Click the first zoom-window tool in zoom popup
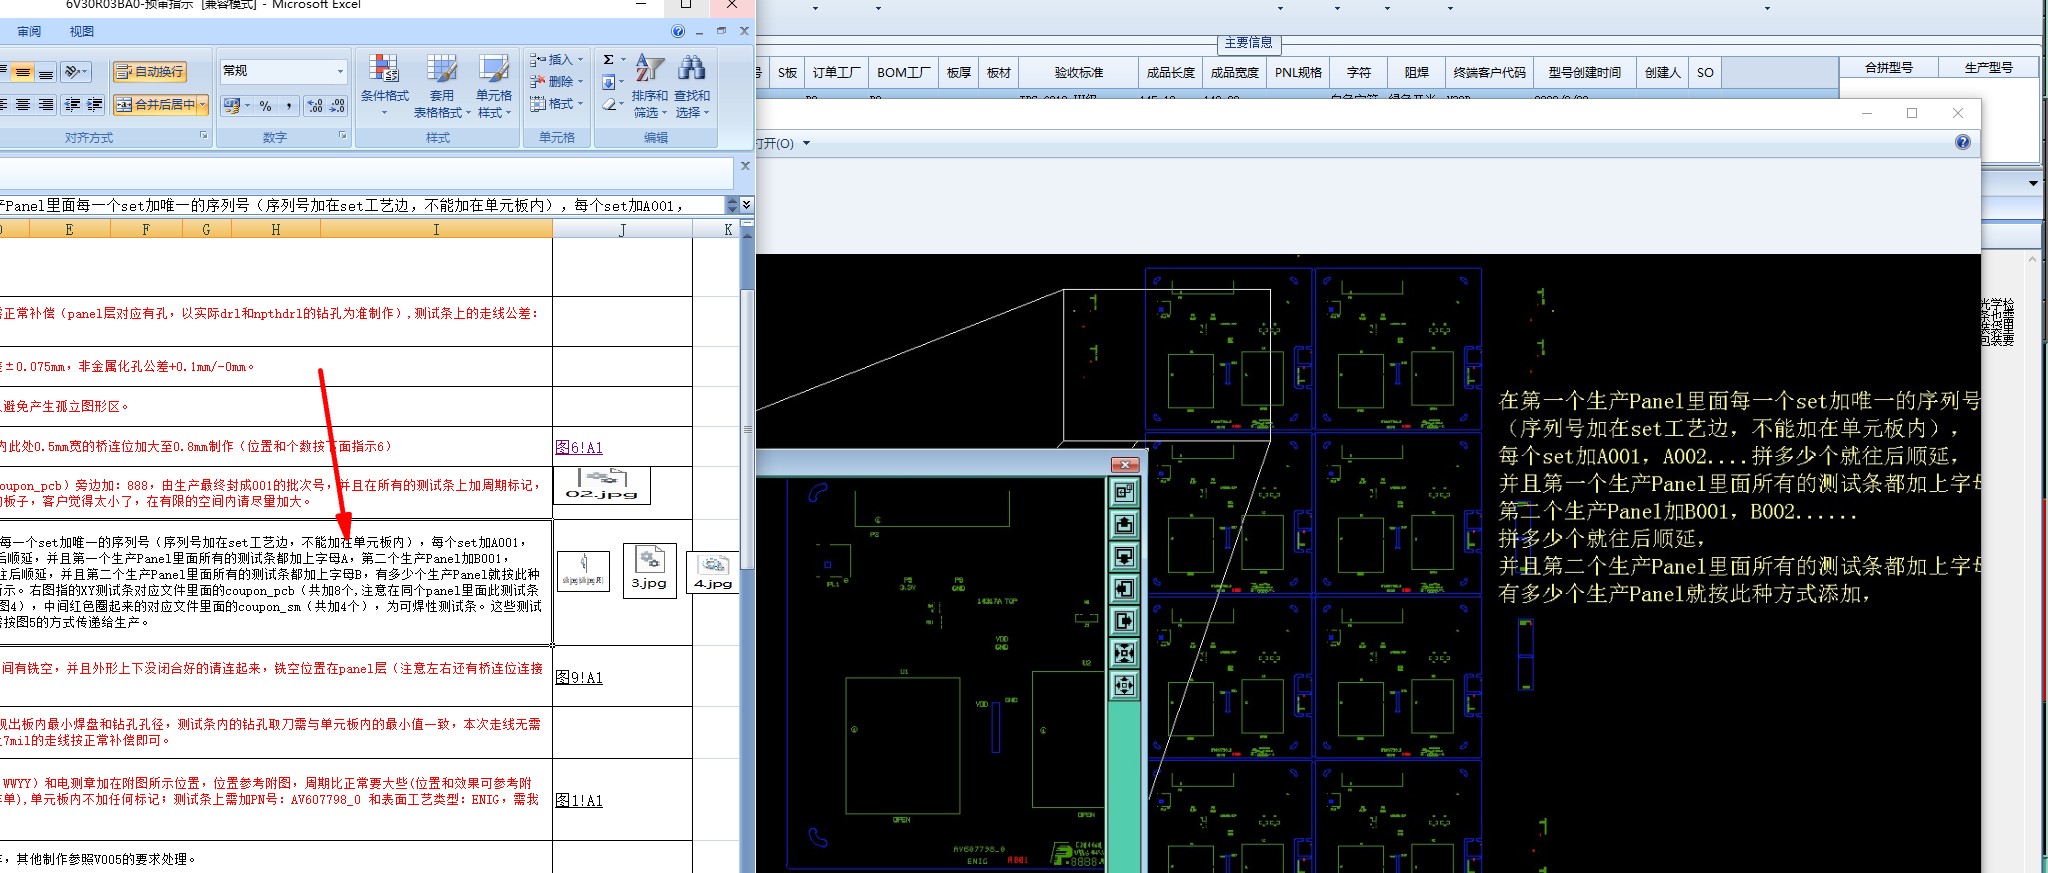Screen dimensions: 2048x873 [x=1124, y=492]
